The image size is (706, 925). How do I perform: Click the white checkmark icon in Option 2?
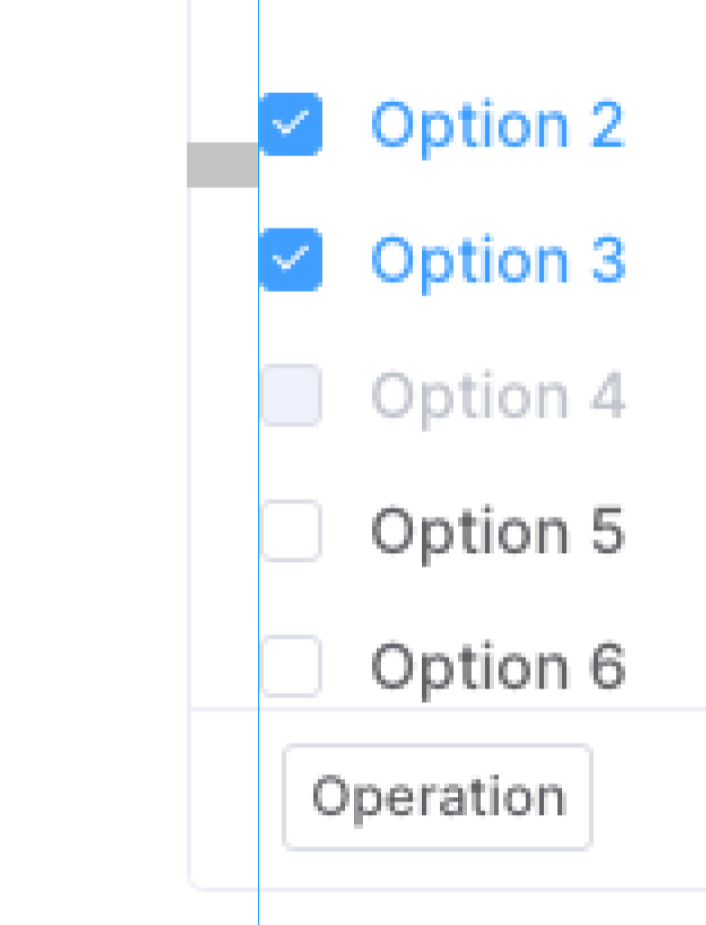click(291, 124)
